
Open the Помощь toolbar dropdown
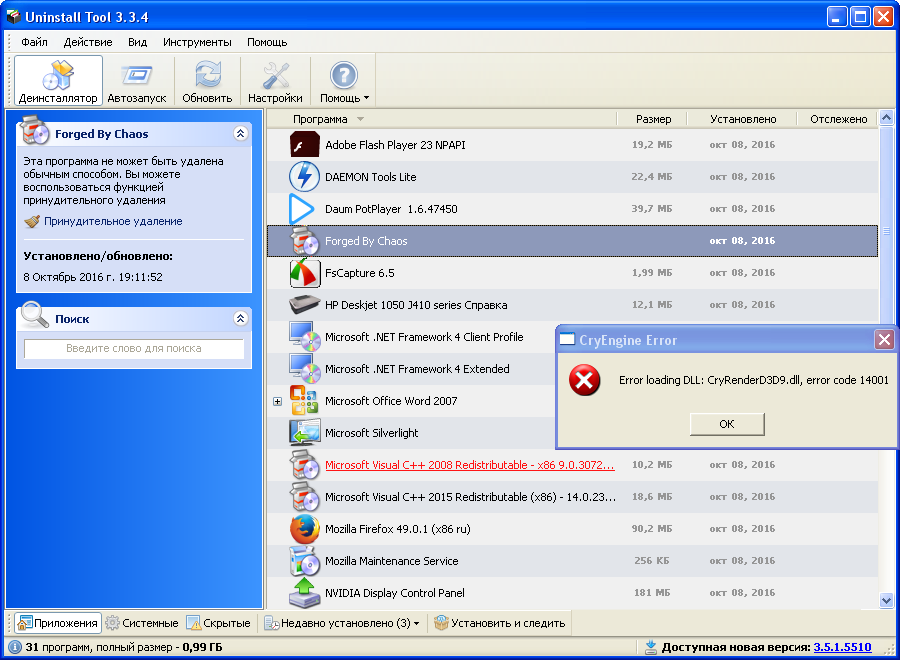pyautogui.click(x=344, y=81)
